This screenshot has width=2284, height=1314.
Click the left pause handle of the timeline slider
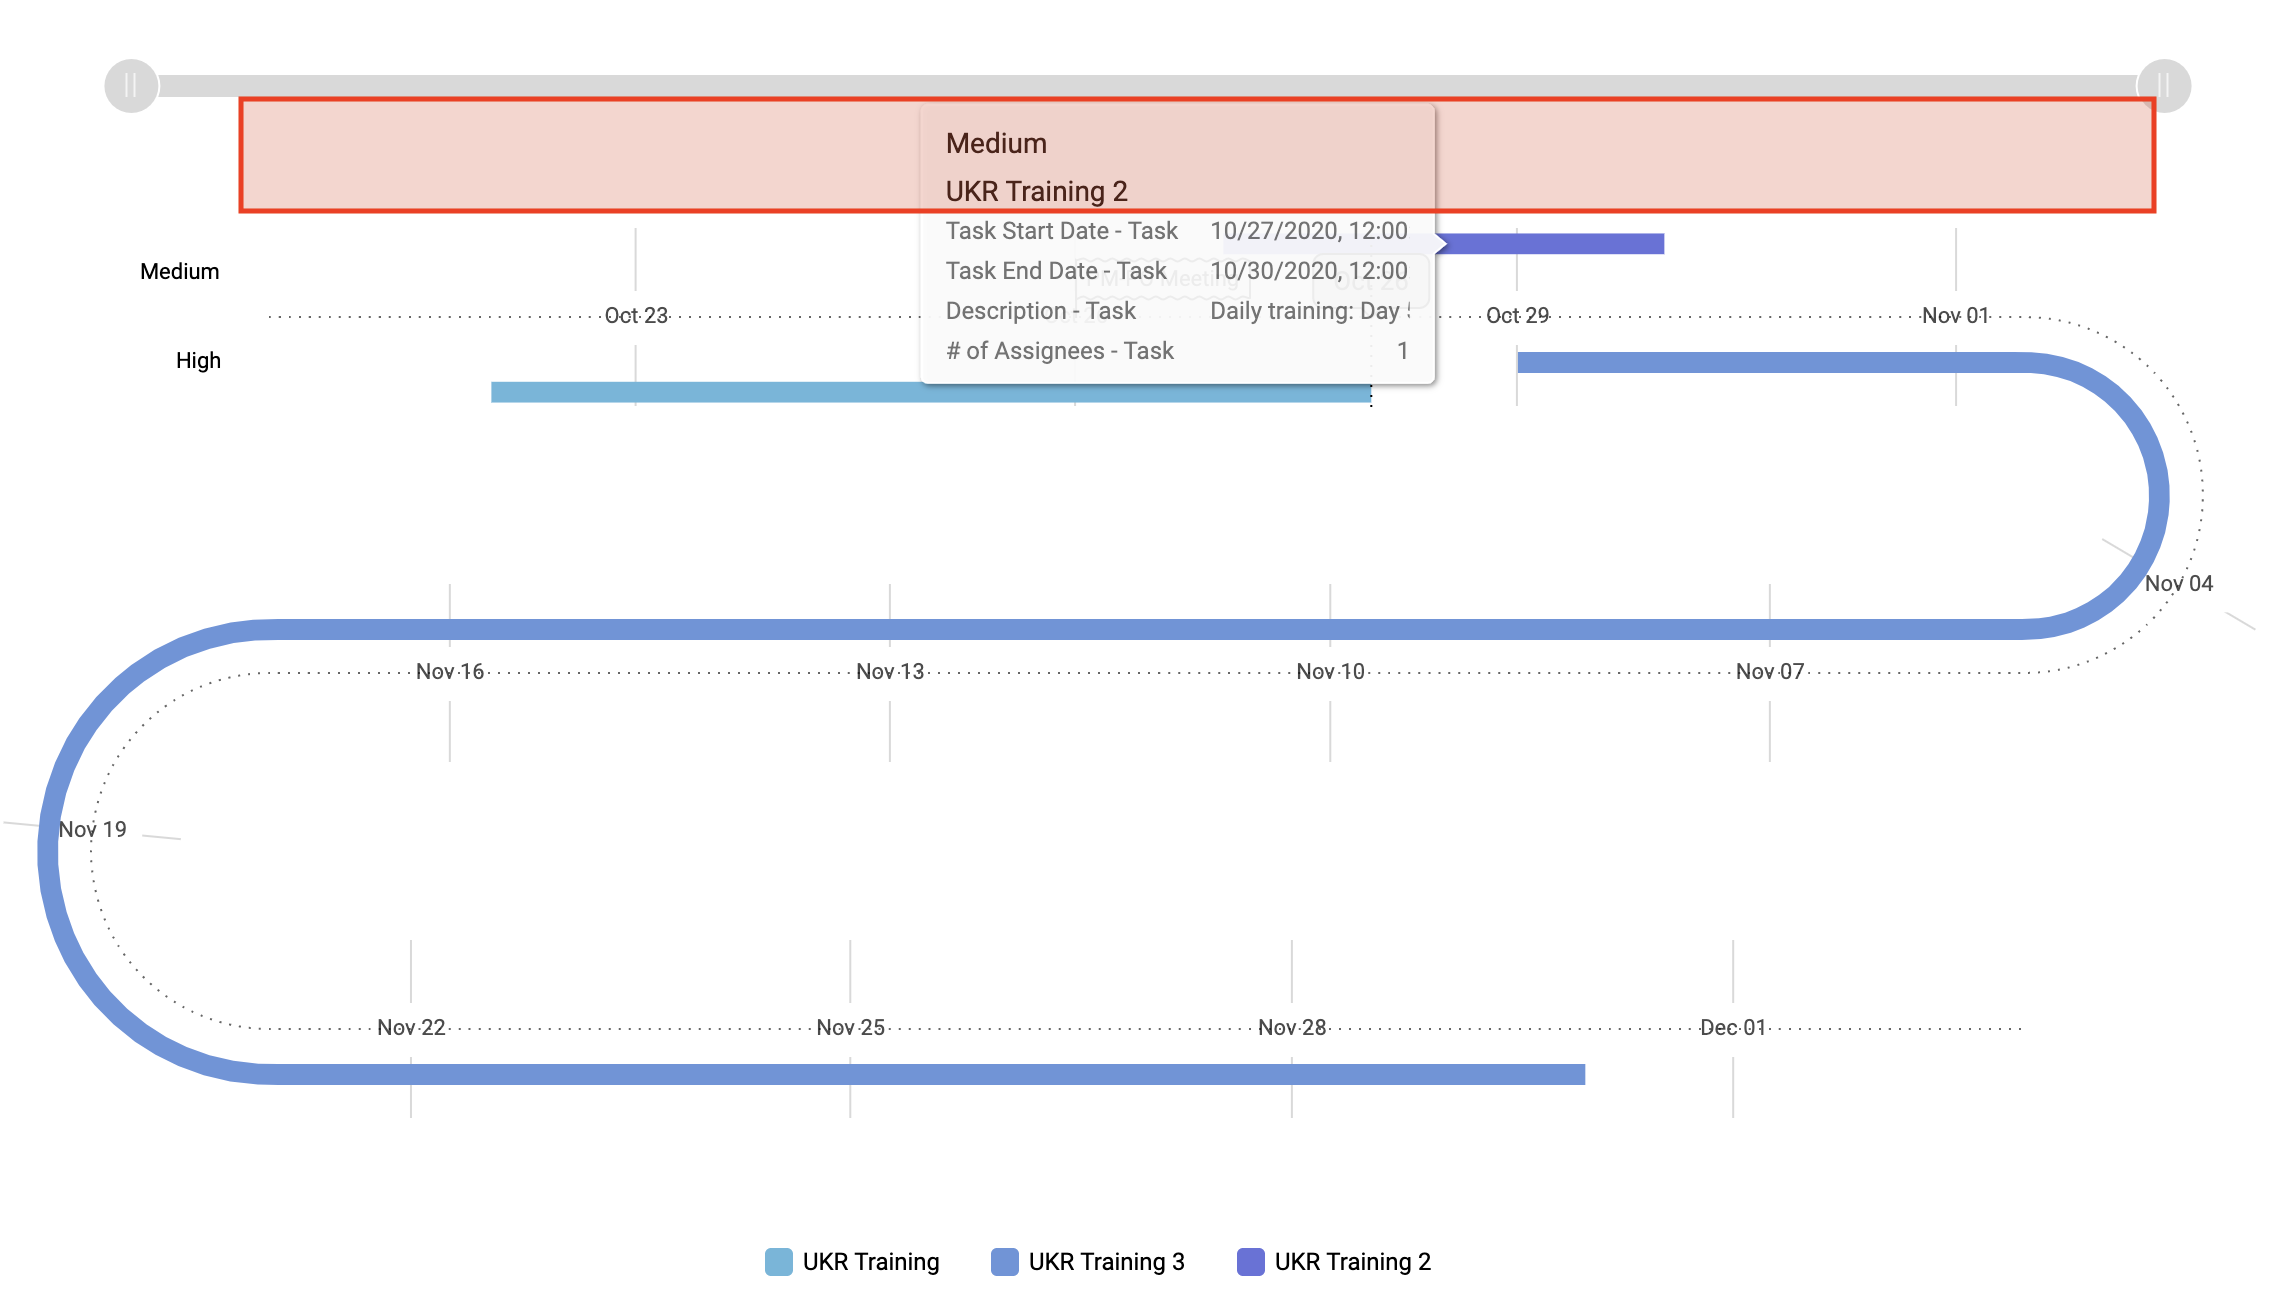tap(128, 85)
